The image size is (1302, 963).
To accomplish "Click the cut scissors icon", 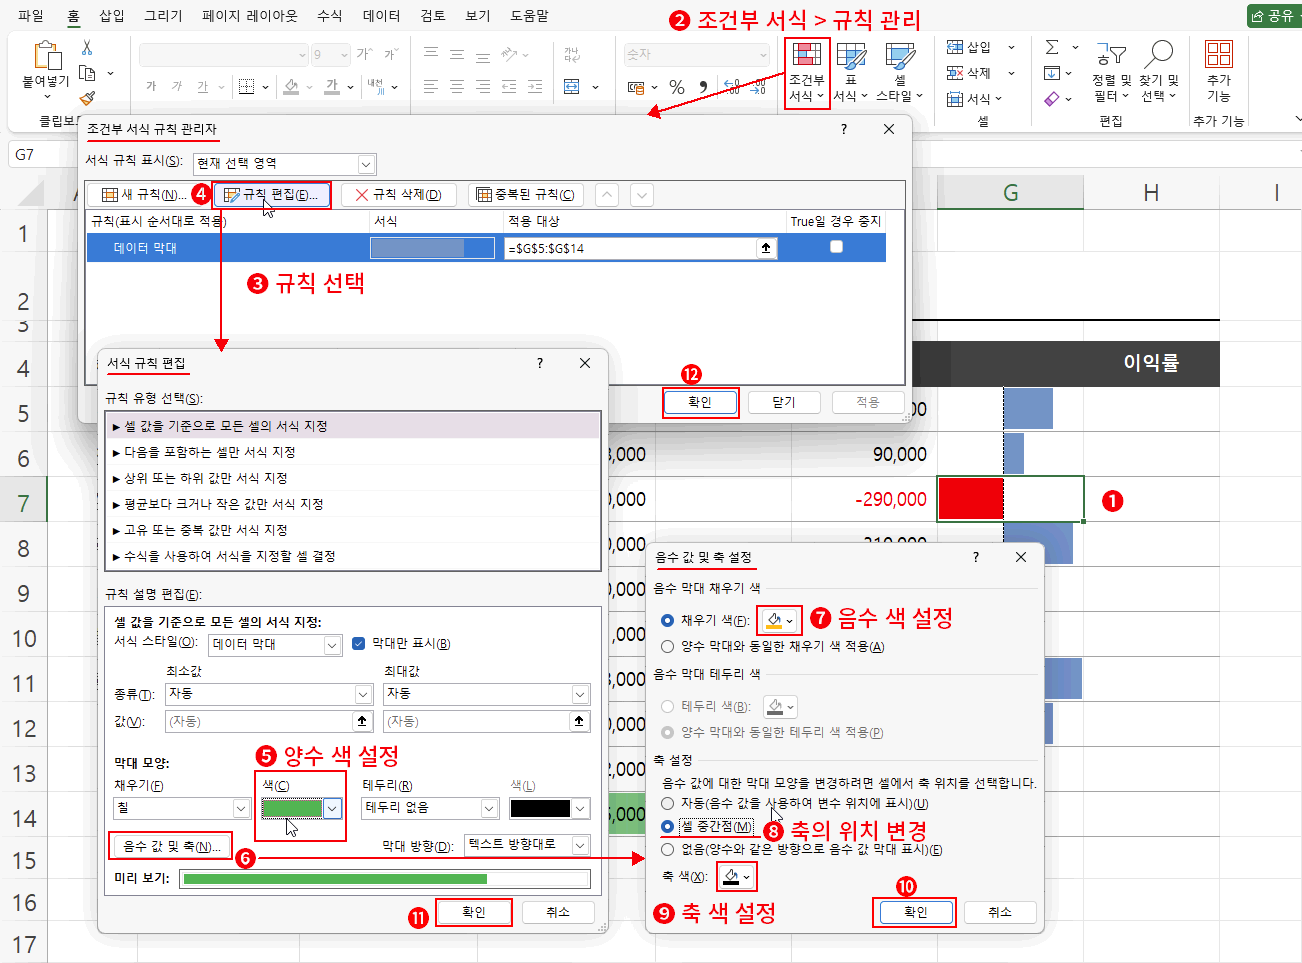I will 87,48.
